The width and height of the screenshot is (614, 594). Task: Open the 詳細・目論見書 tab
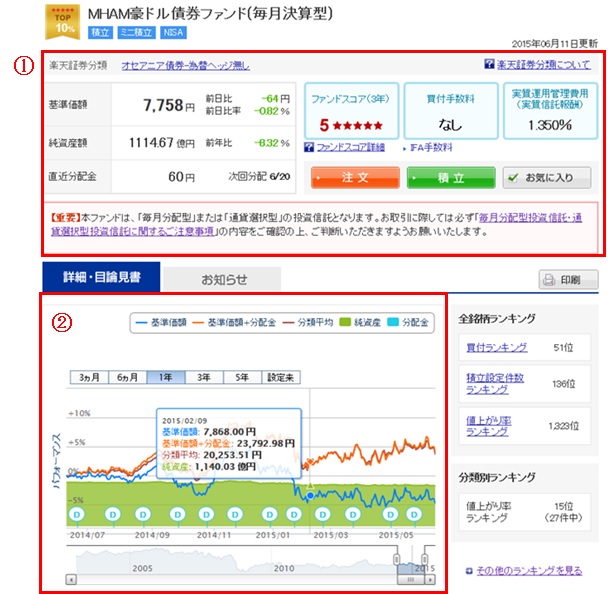tap(101, 277)
